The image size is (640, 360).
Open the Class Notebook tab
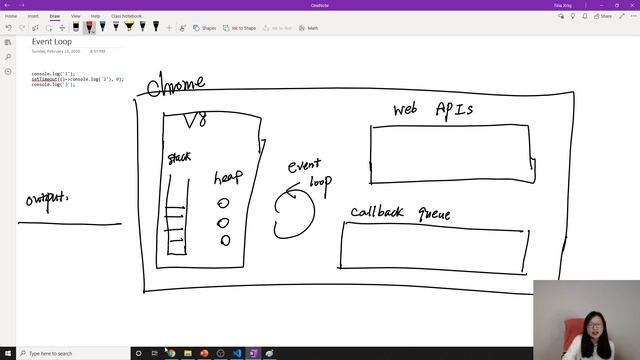(x=126, y=16)
